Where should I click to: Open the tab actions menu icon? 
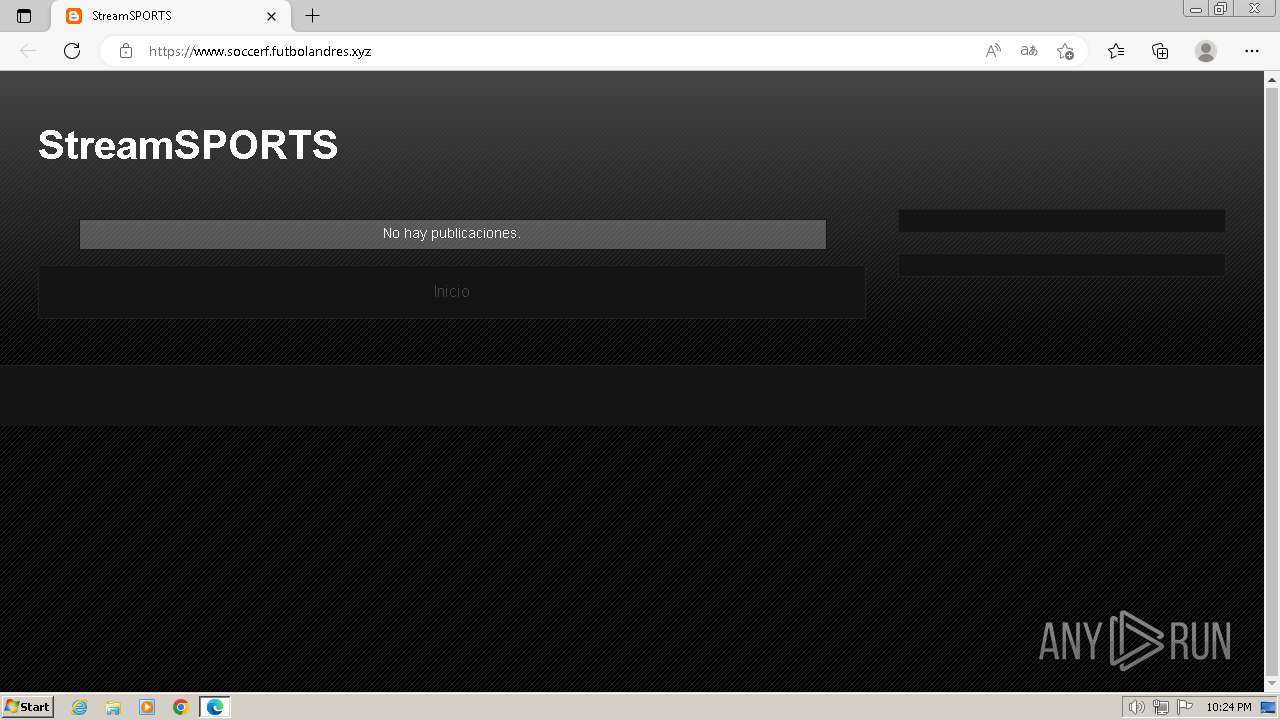point(24,16)
